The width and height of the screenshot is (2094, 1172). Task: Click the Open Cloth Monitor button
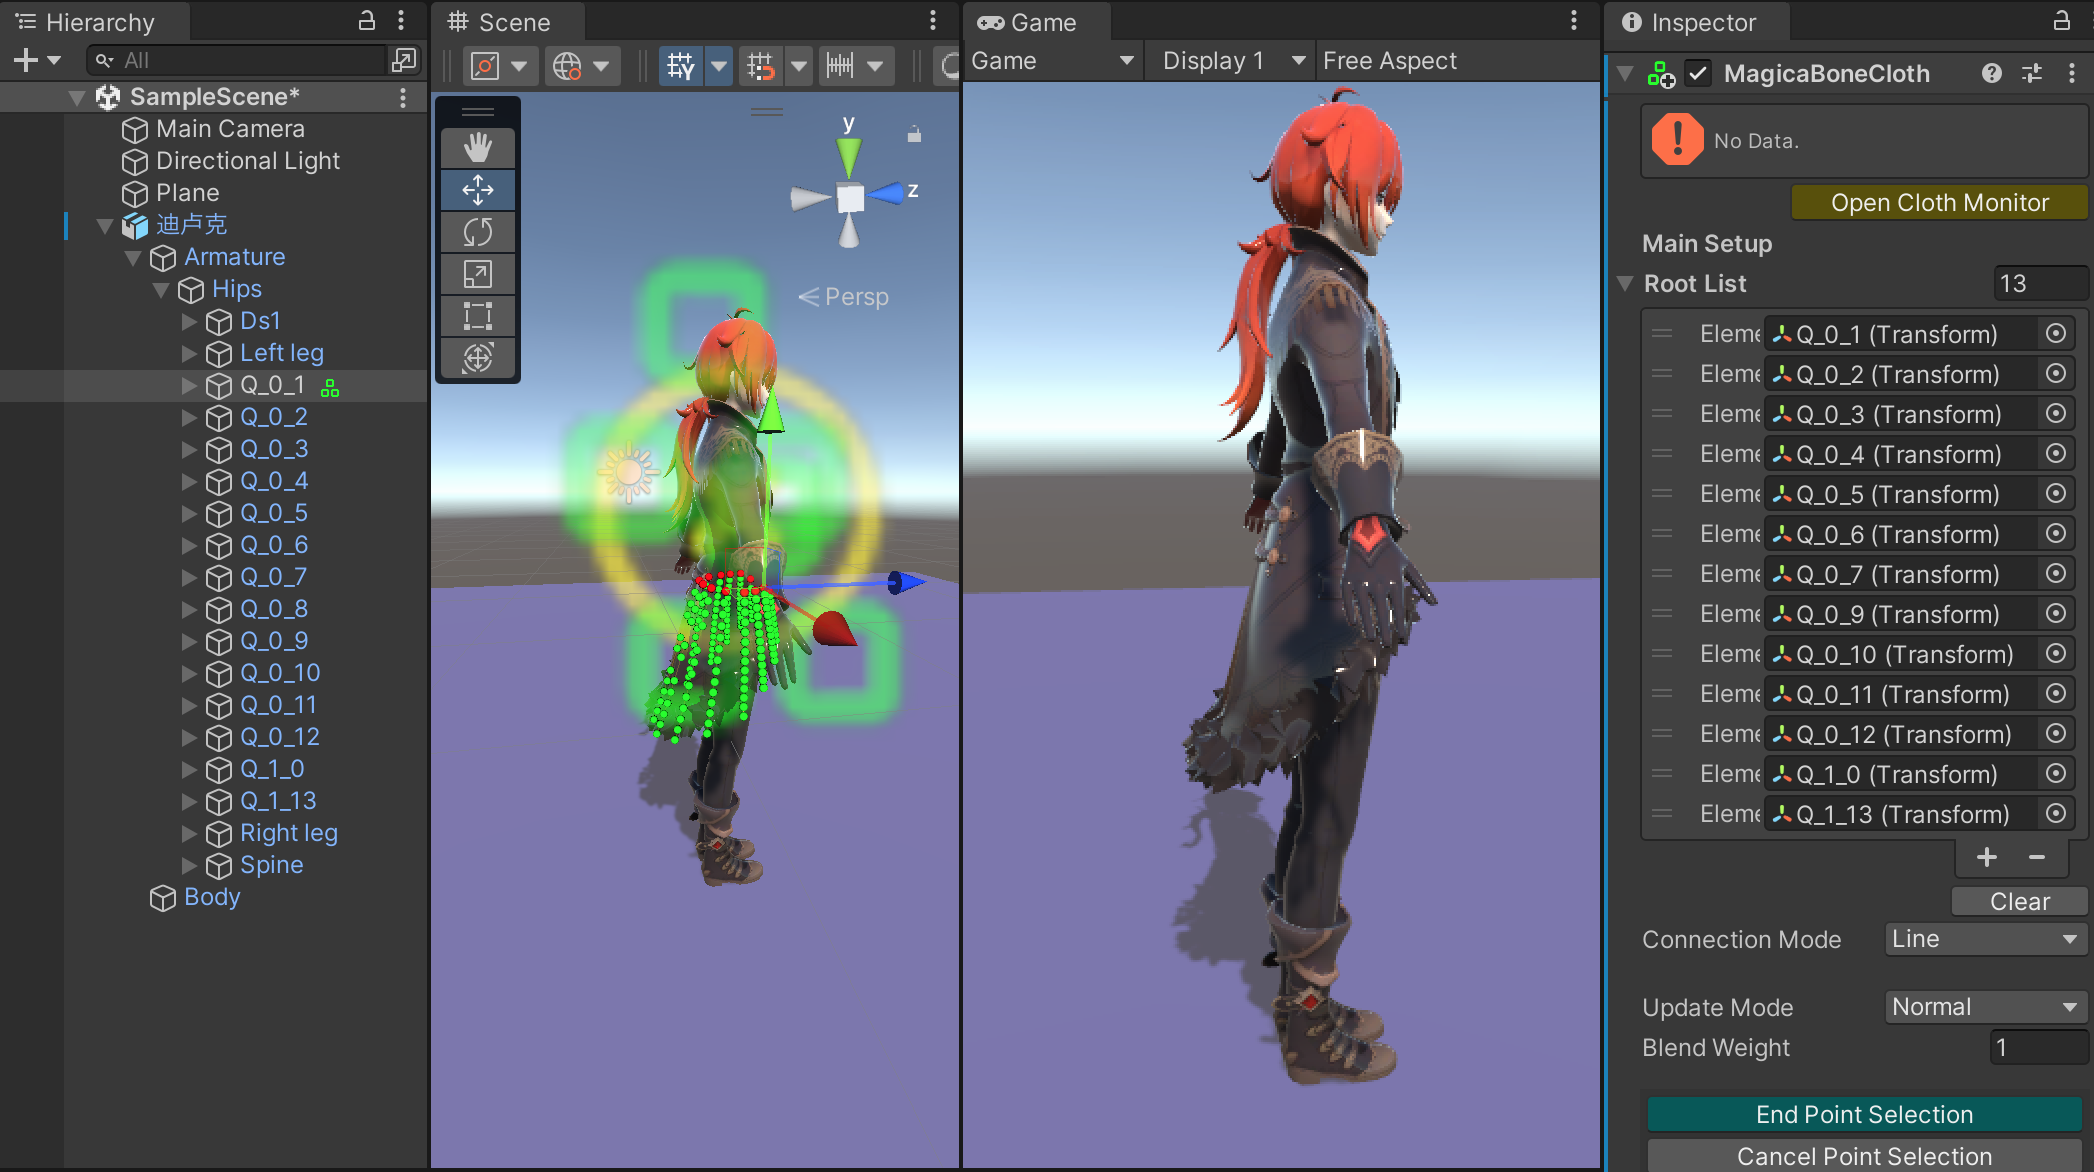(x=1939, y=203)
